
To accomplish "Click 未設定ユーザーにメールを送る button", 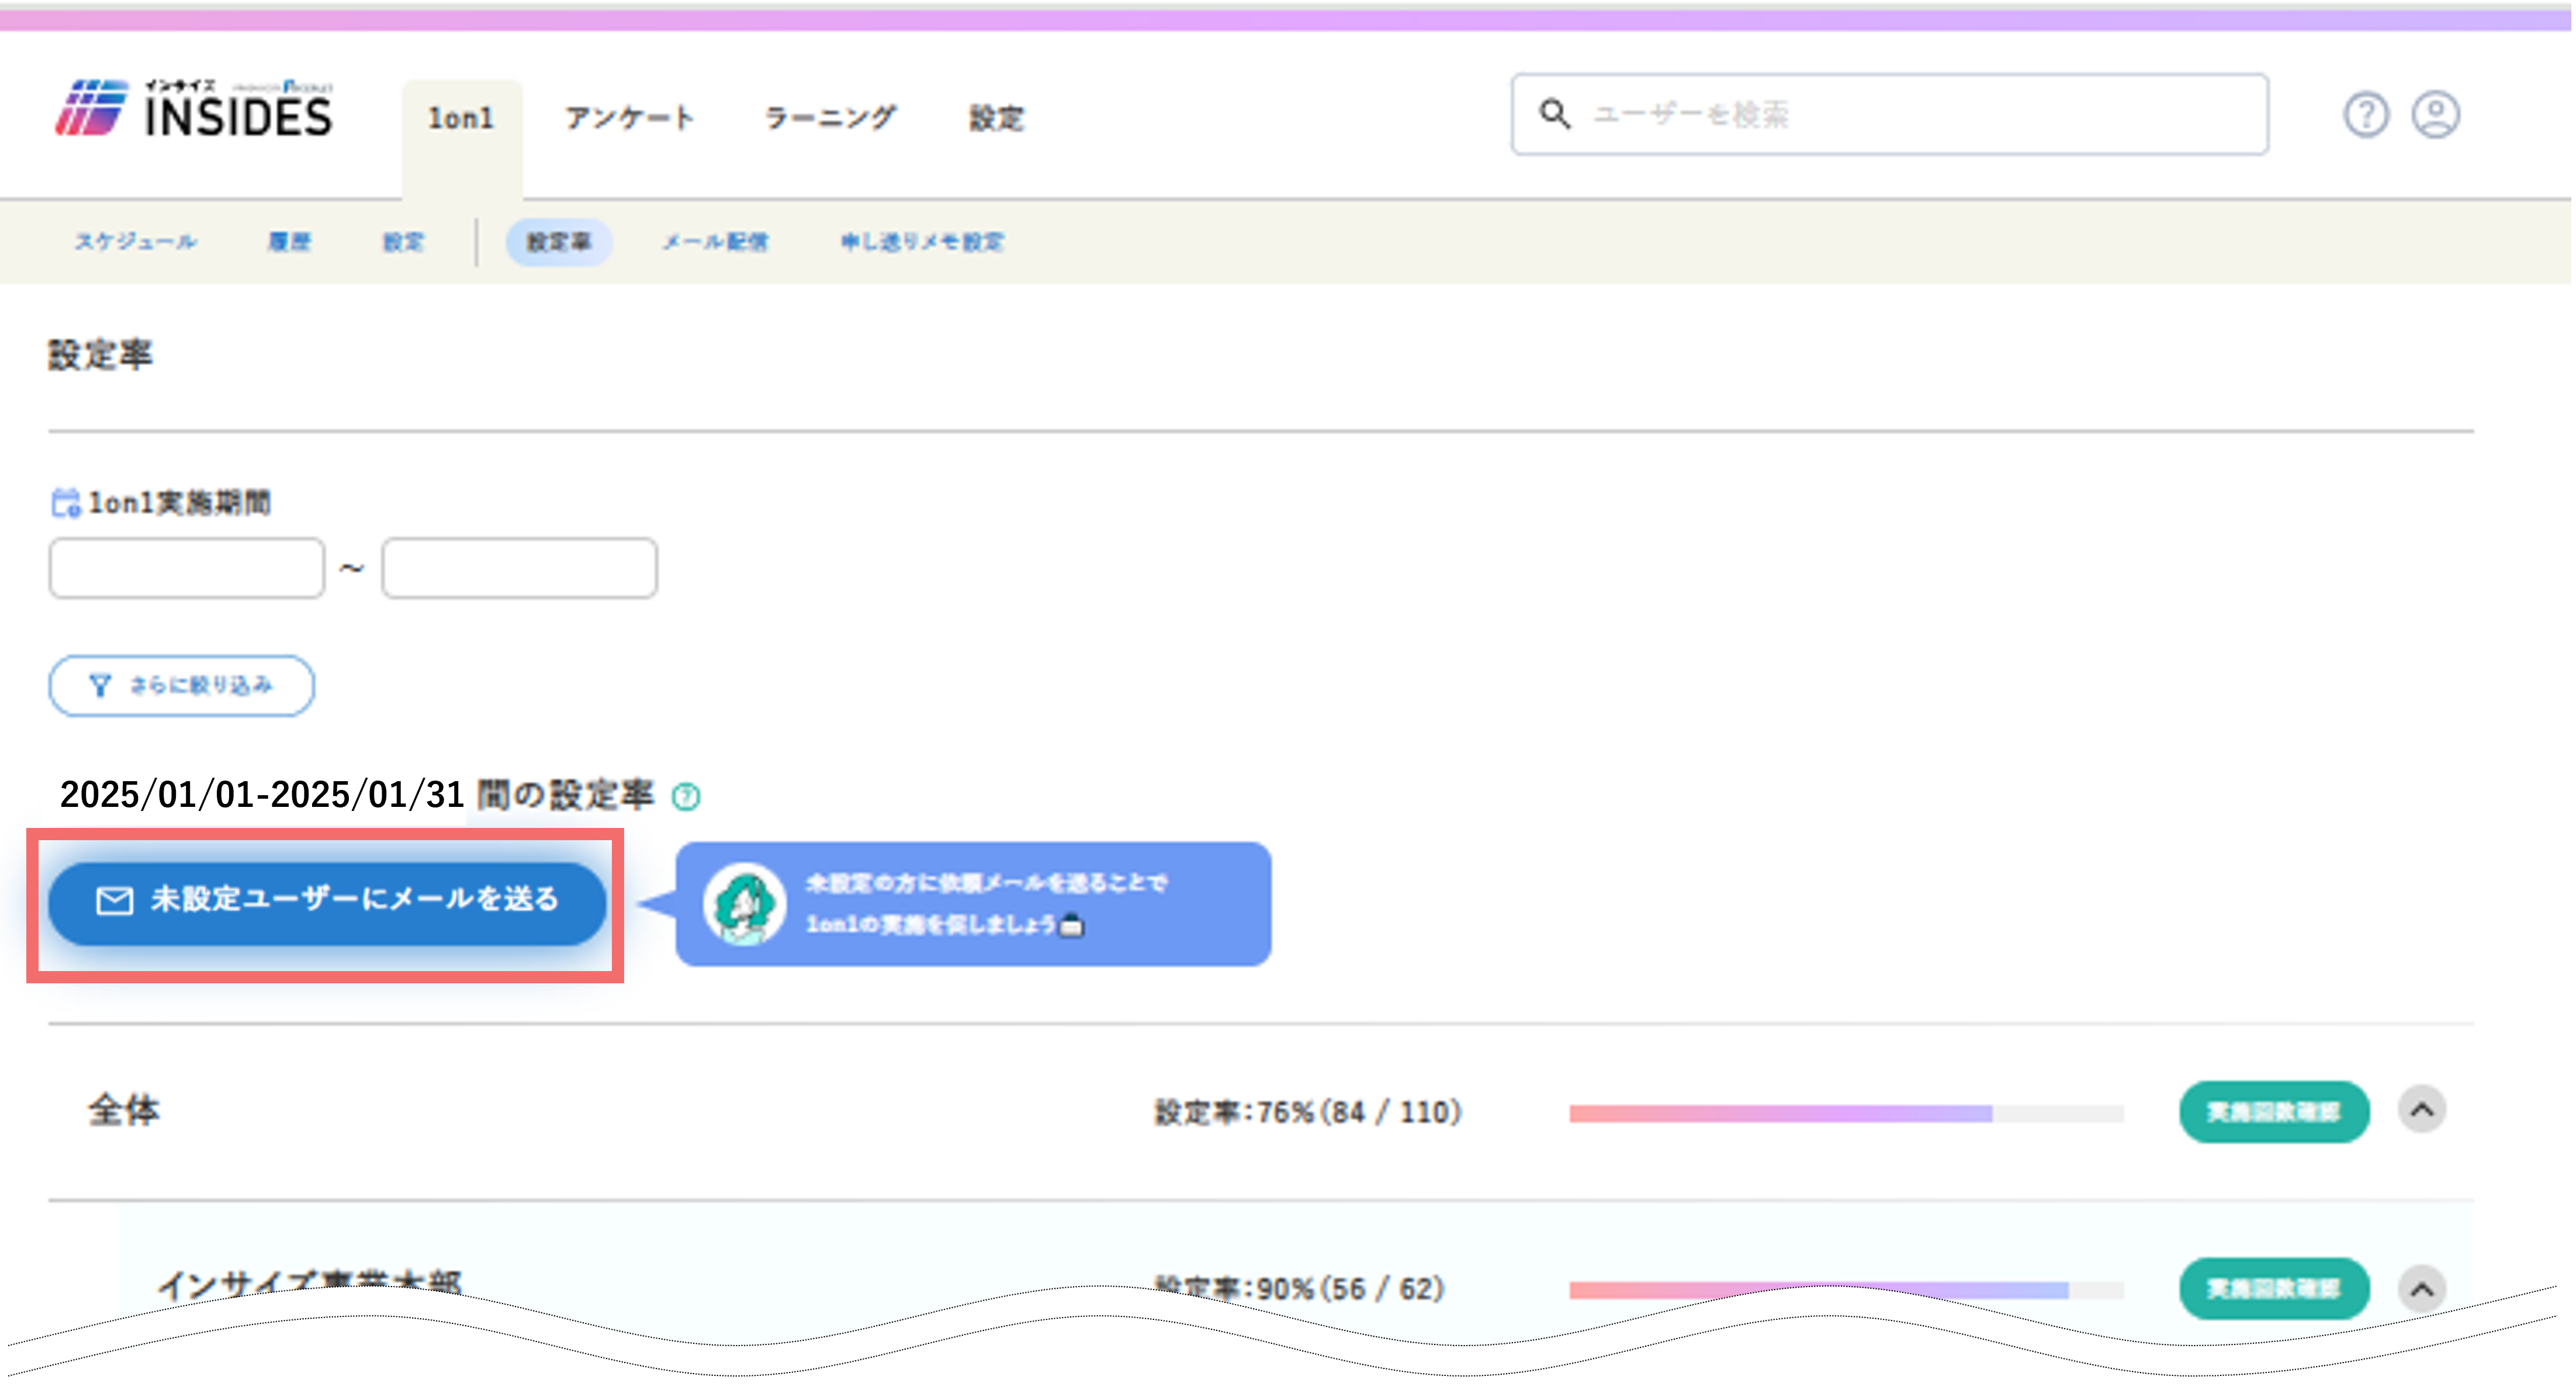I will [x=327, y=903].
